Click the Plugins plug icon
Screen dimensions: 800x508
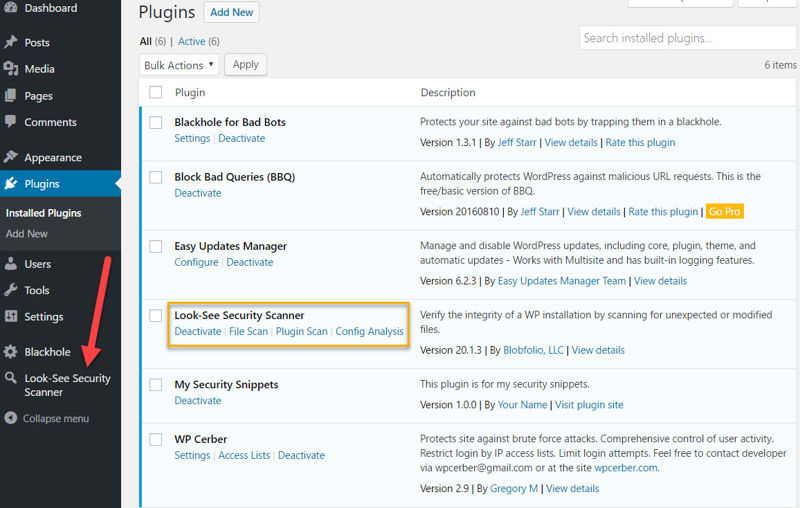(x=11, y=183)
